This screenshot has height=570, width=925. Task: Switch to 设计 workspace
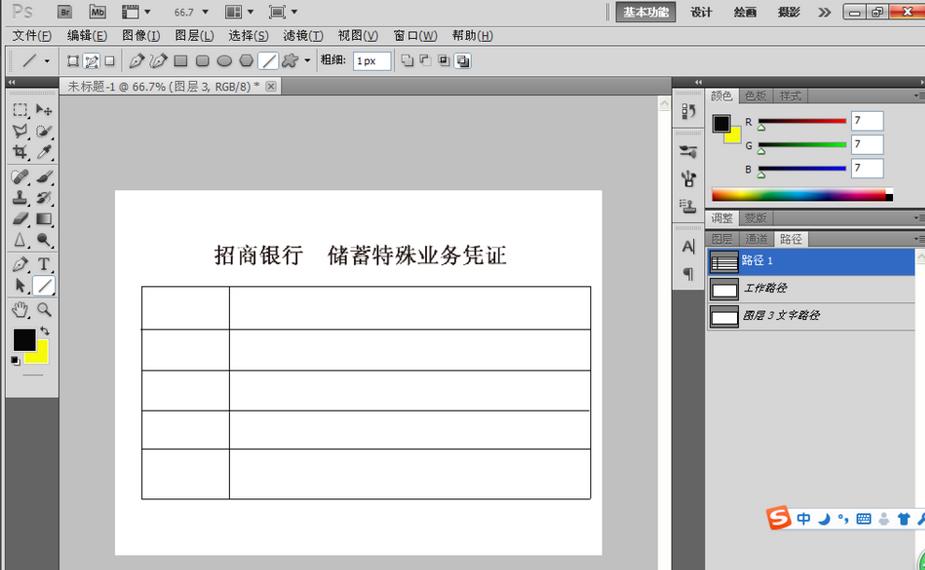point(701,12)
